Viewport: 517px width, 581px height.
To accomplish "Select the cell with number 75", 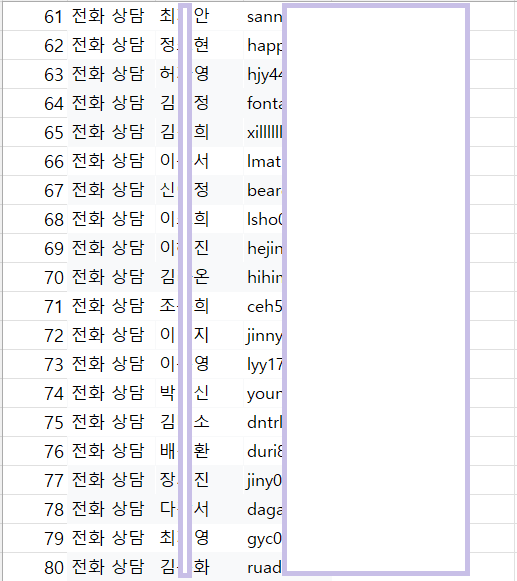I will pyautogui.click(x=35, y=422).
